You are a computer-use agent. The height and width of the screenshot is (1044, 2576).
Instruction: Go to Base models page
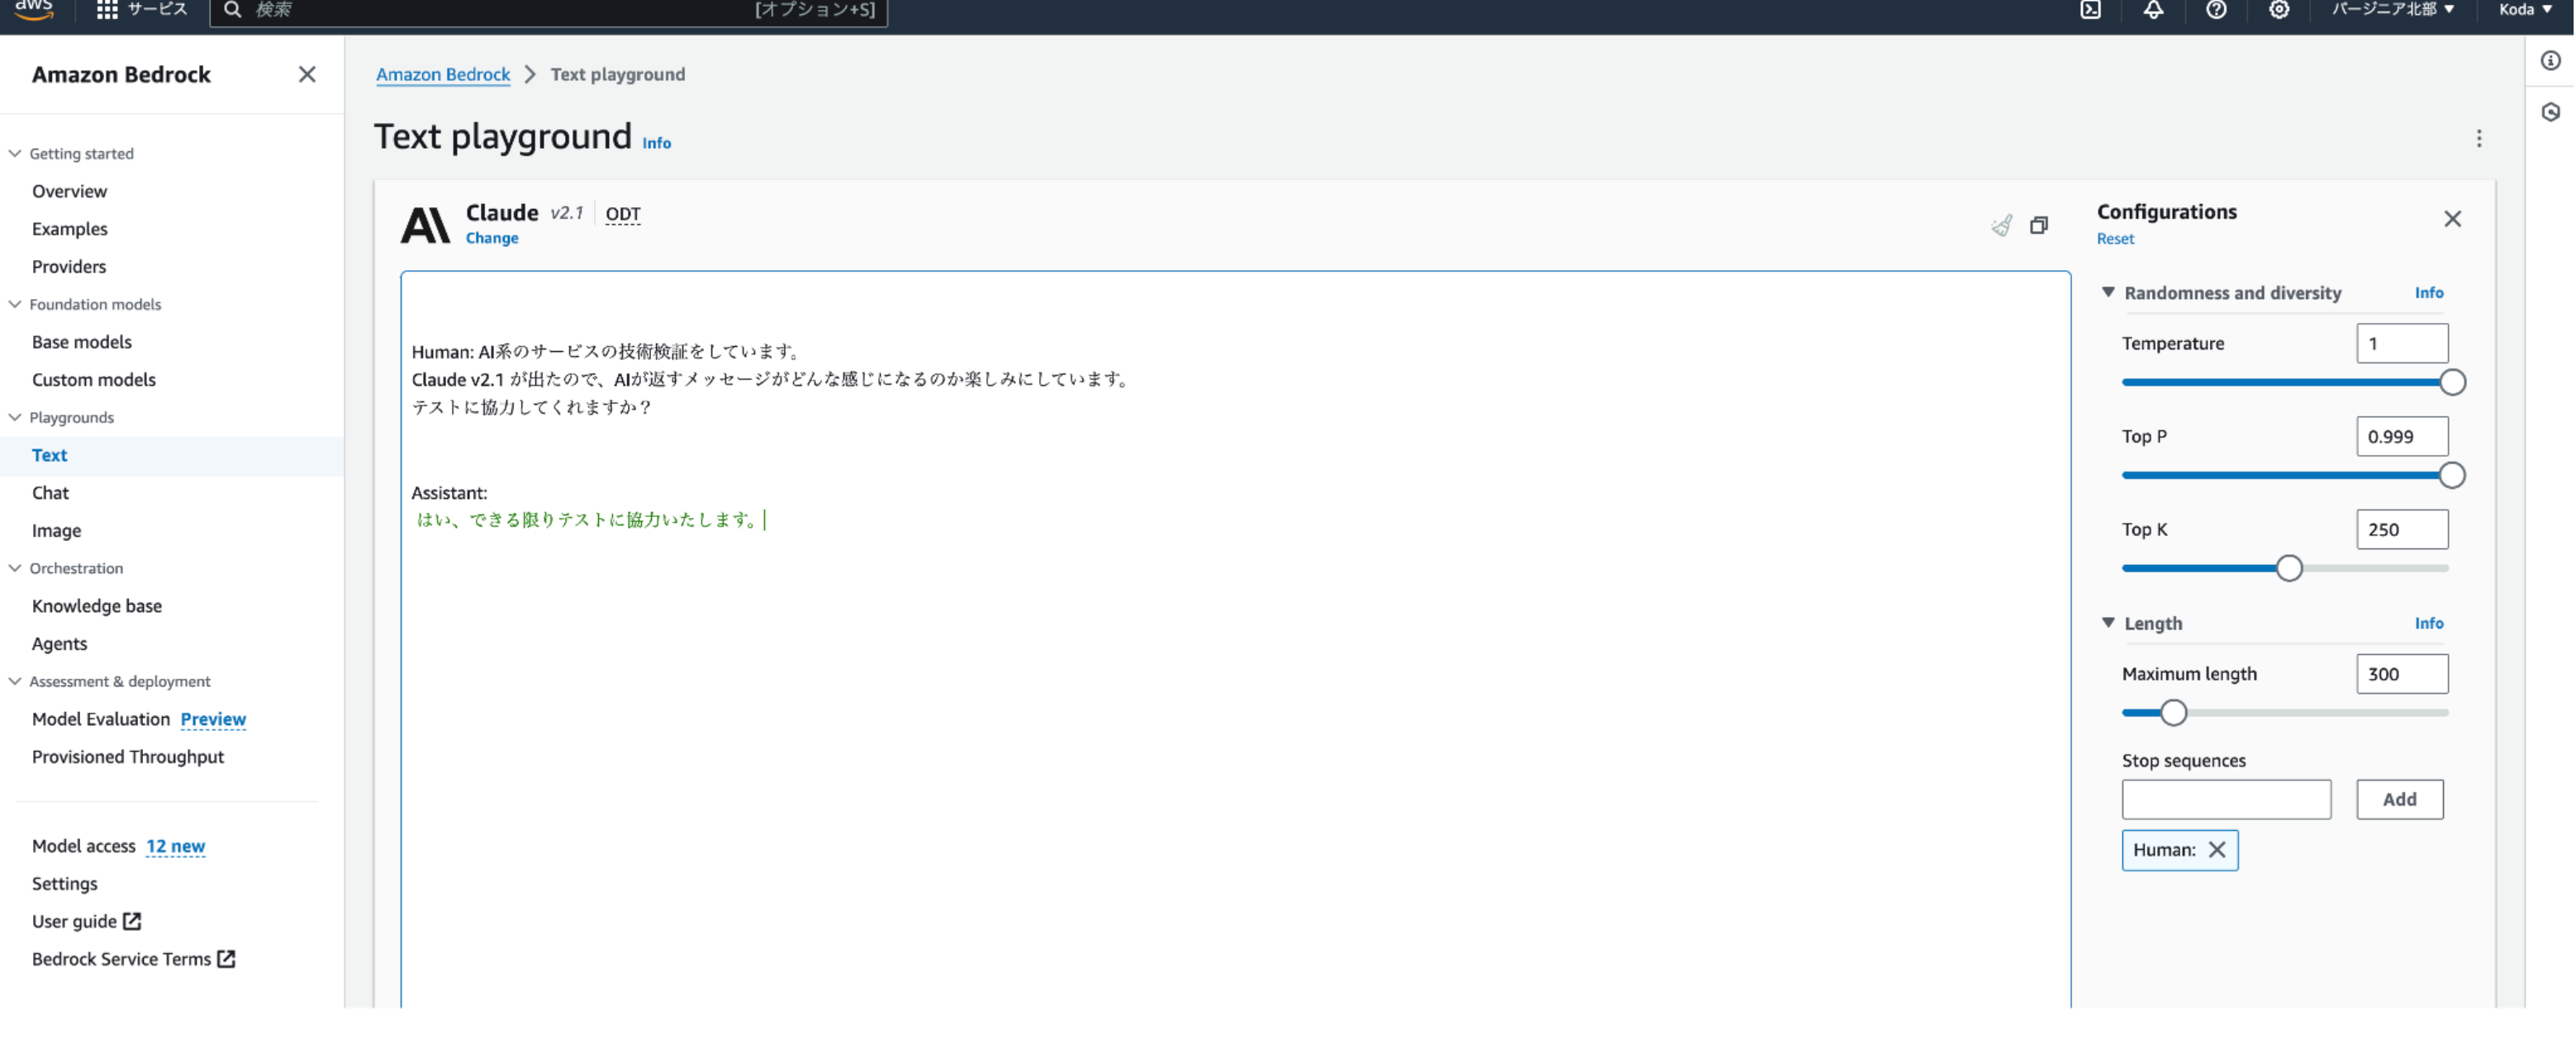click(82, 341)
